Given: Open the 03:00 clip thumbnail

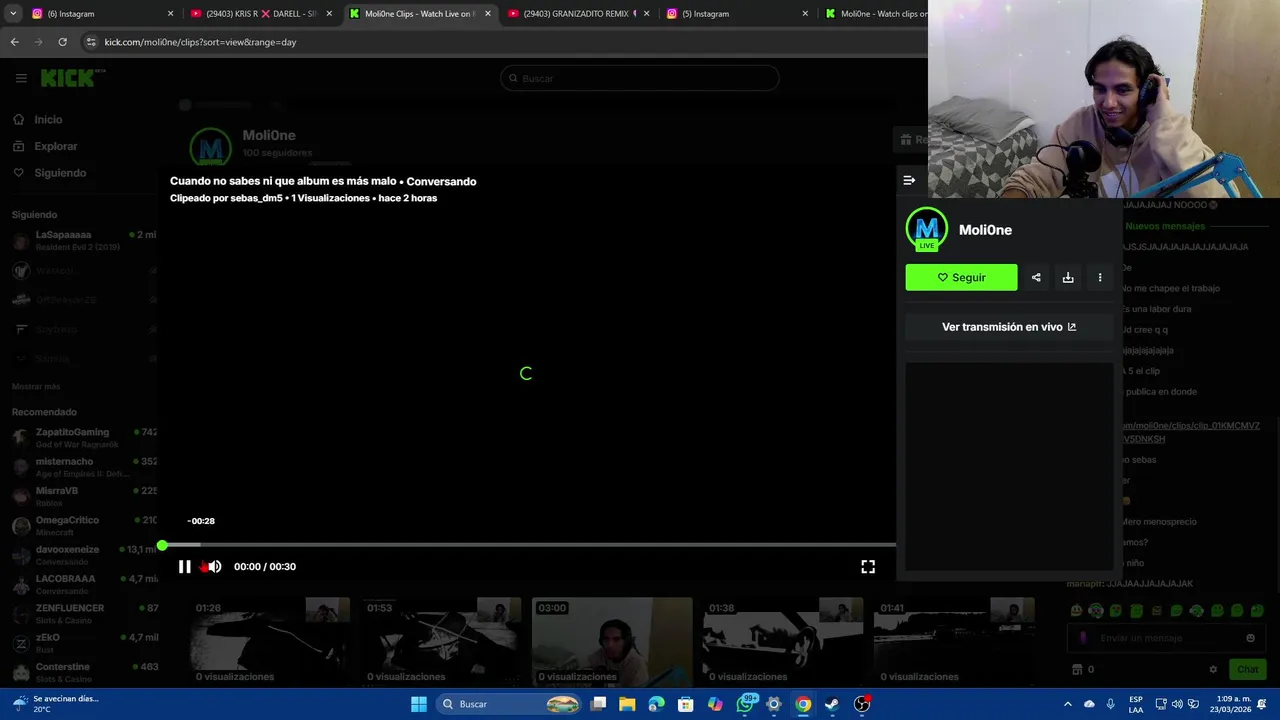Looking at the screenshot, I should (612, 641).
